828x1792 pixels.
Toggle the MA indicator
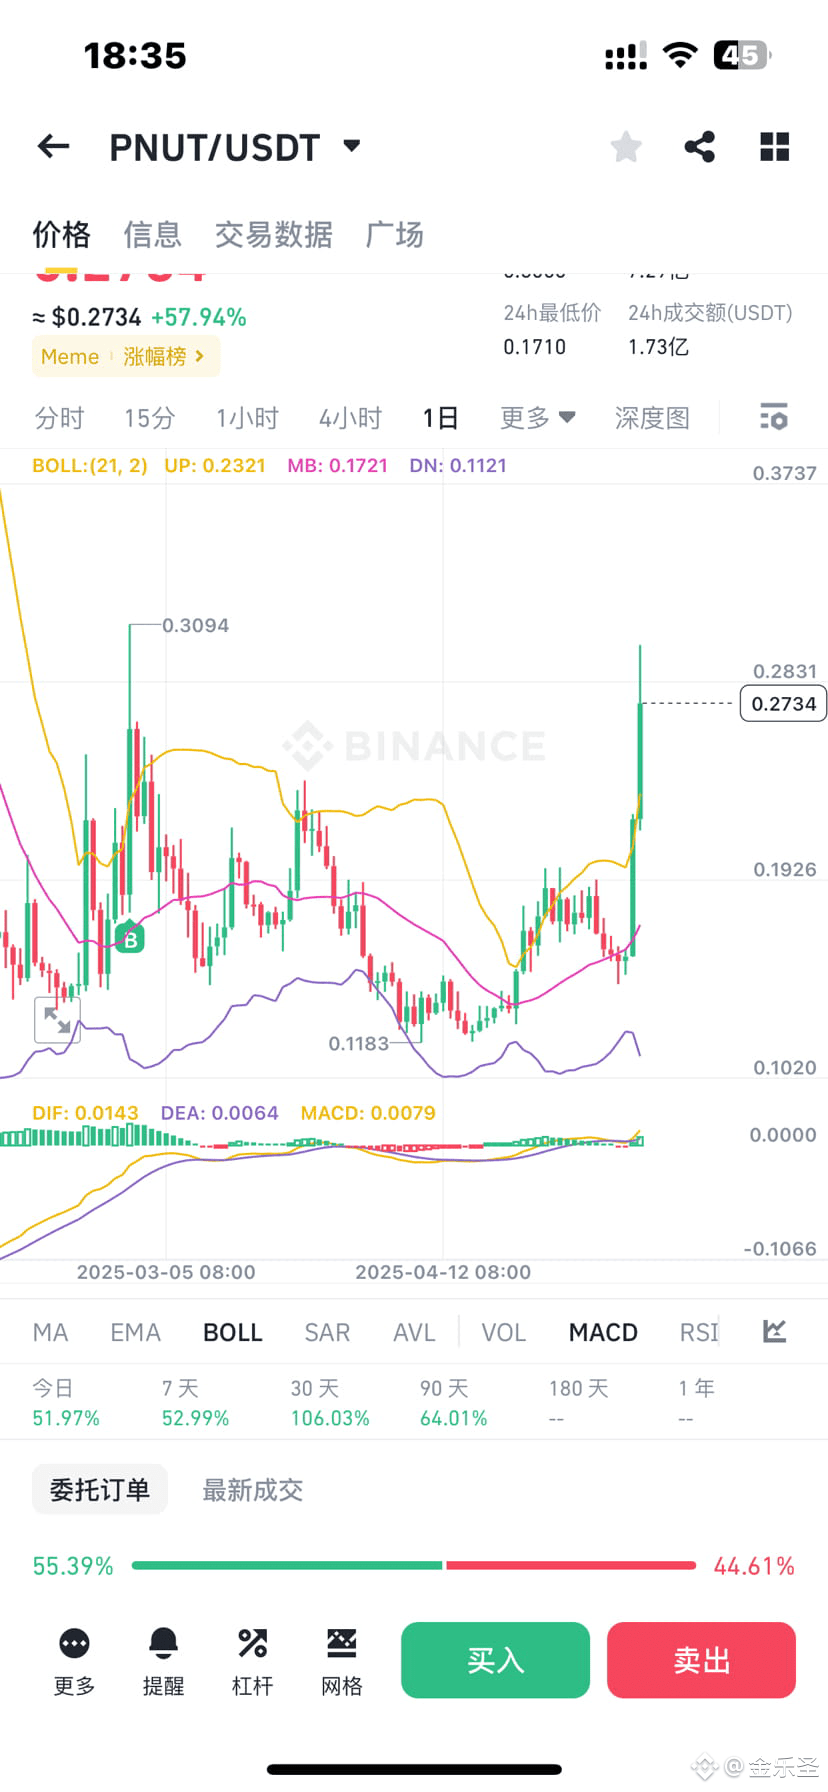(50, 1332)
